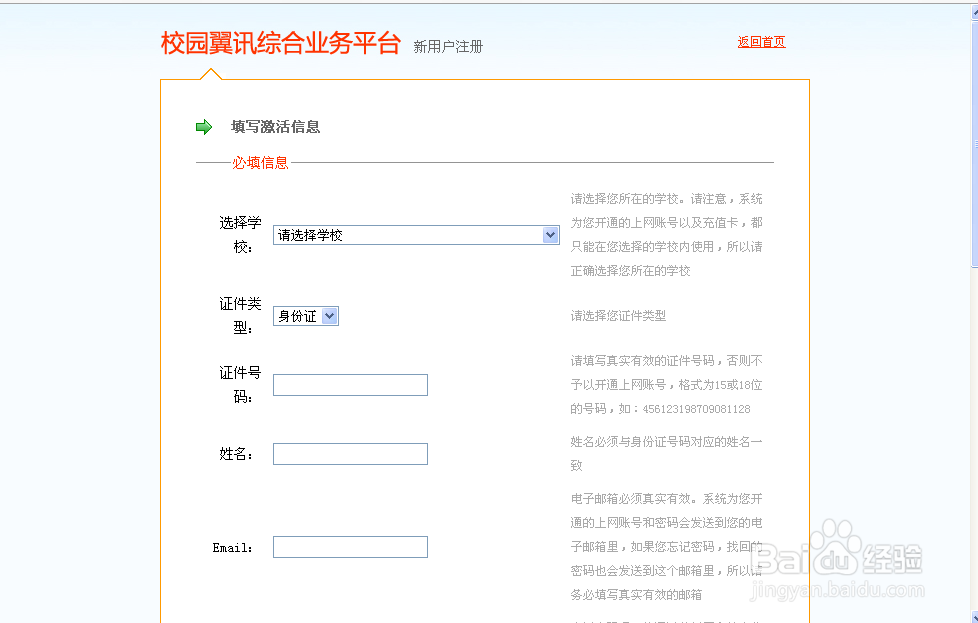Click the 证件类型 field label
Image resolution: width=978 pixels, height=623 pixels.
point(240,316)
